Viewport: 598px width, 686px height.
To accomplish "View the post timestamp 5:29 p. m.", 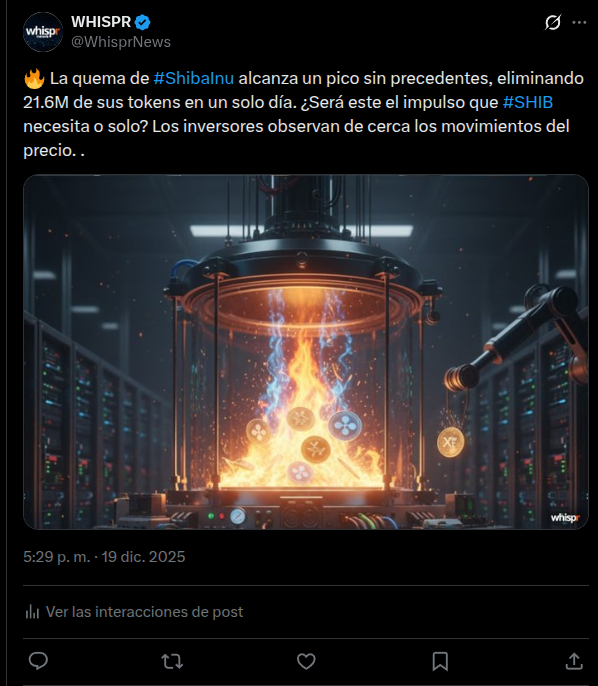I will (56, 556).
